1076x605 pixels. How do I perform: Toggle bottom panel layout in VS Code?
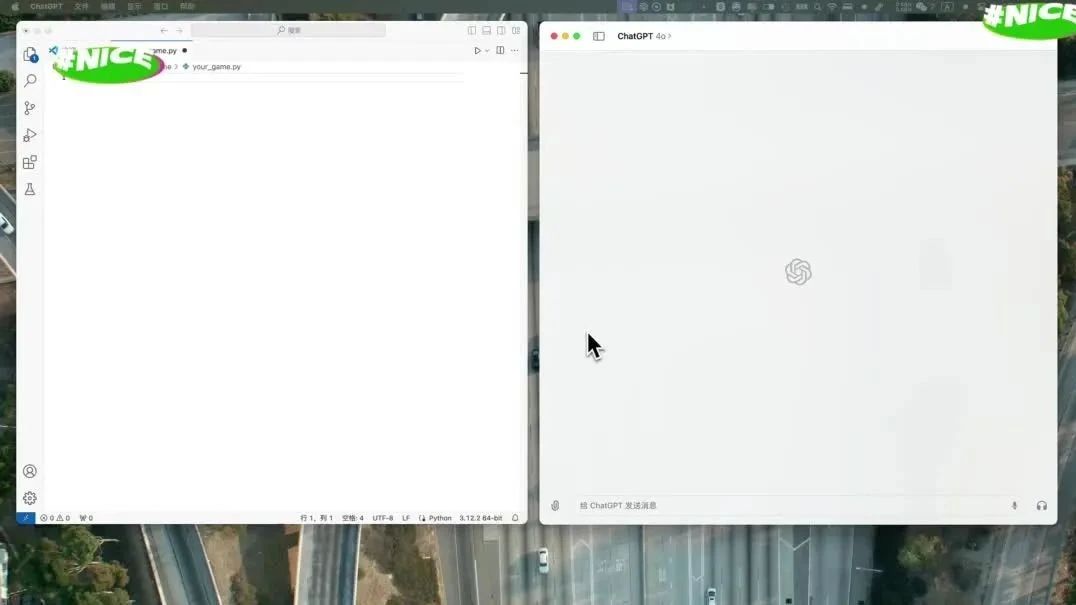tap(487, 31)
